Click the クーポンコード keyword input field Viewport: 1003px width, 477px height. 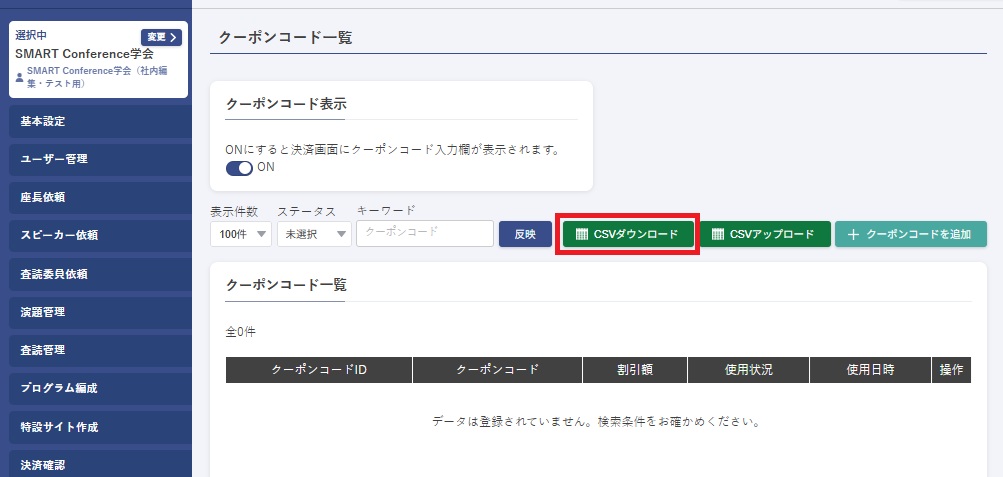(424, 234)
